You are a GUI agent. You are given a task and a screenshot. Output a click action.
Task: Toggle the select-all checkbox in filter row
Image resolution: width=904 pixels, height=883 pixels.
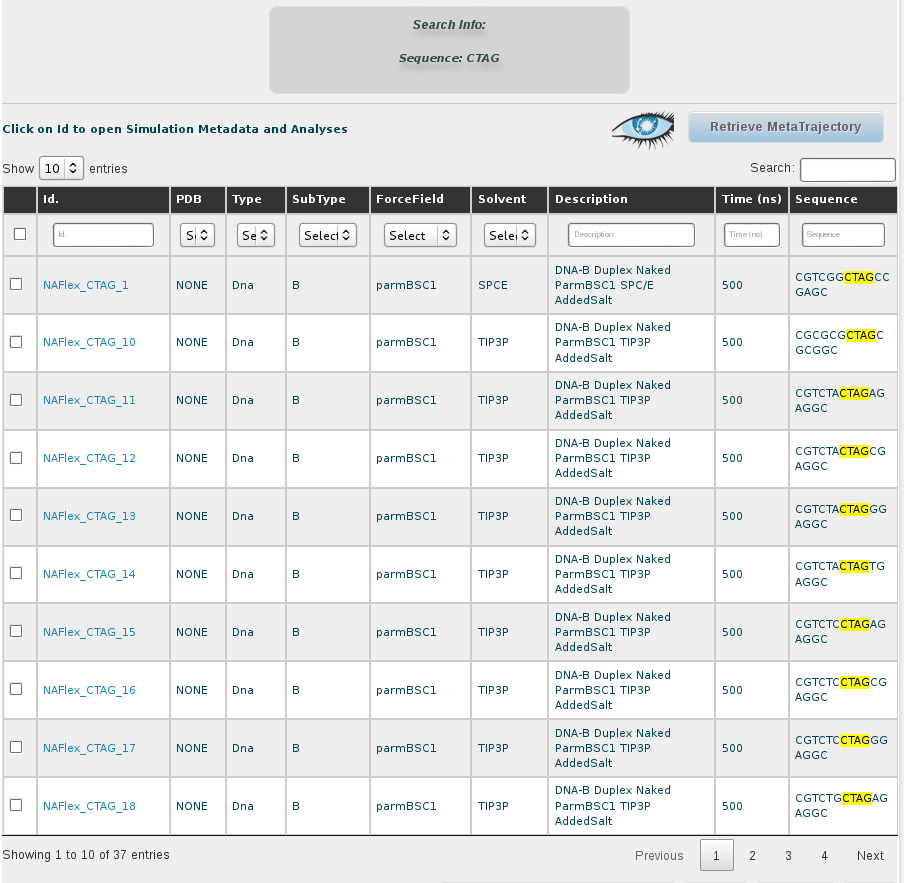pyautogui.click(x=19, y=234)
